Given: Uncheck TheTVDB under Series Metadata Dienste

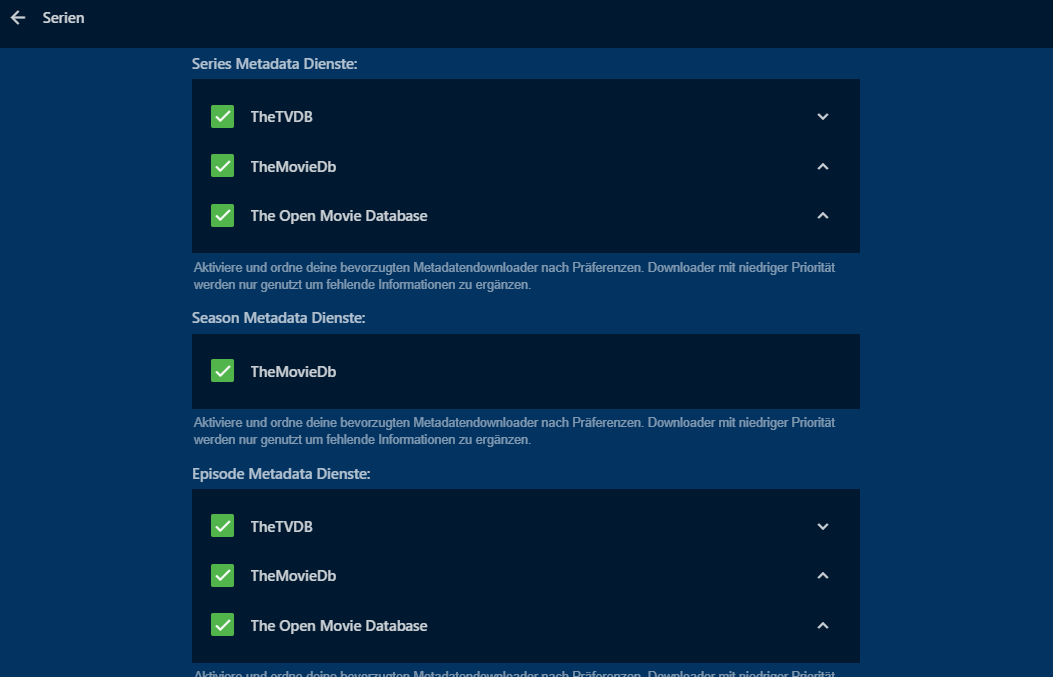Looking at the screenshot, I should [222, 116].
